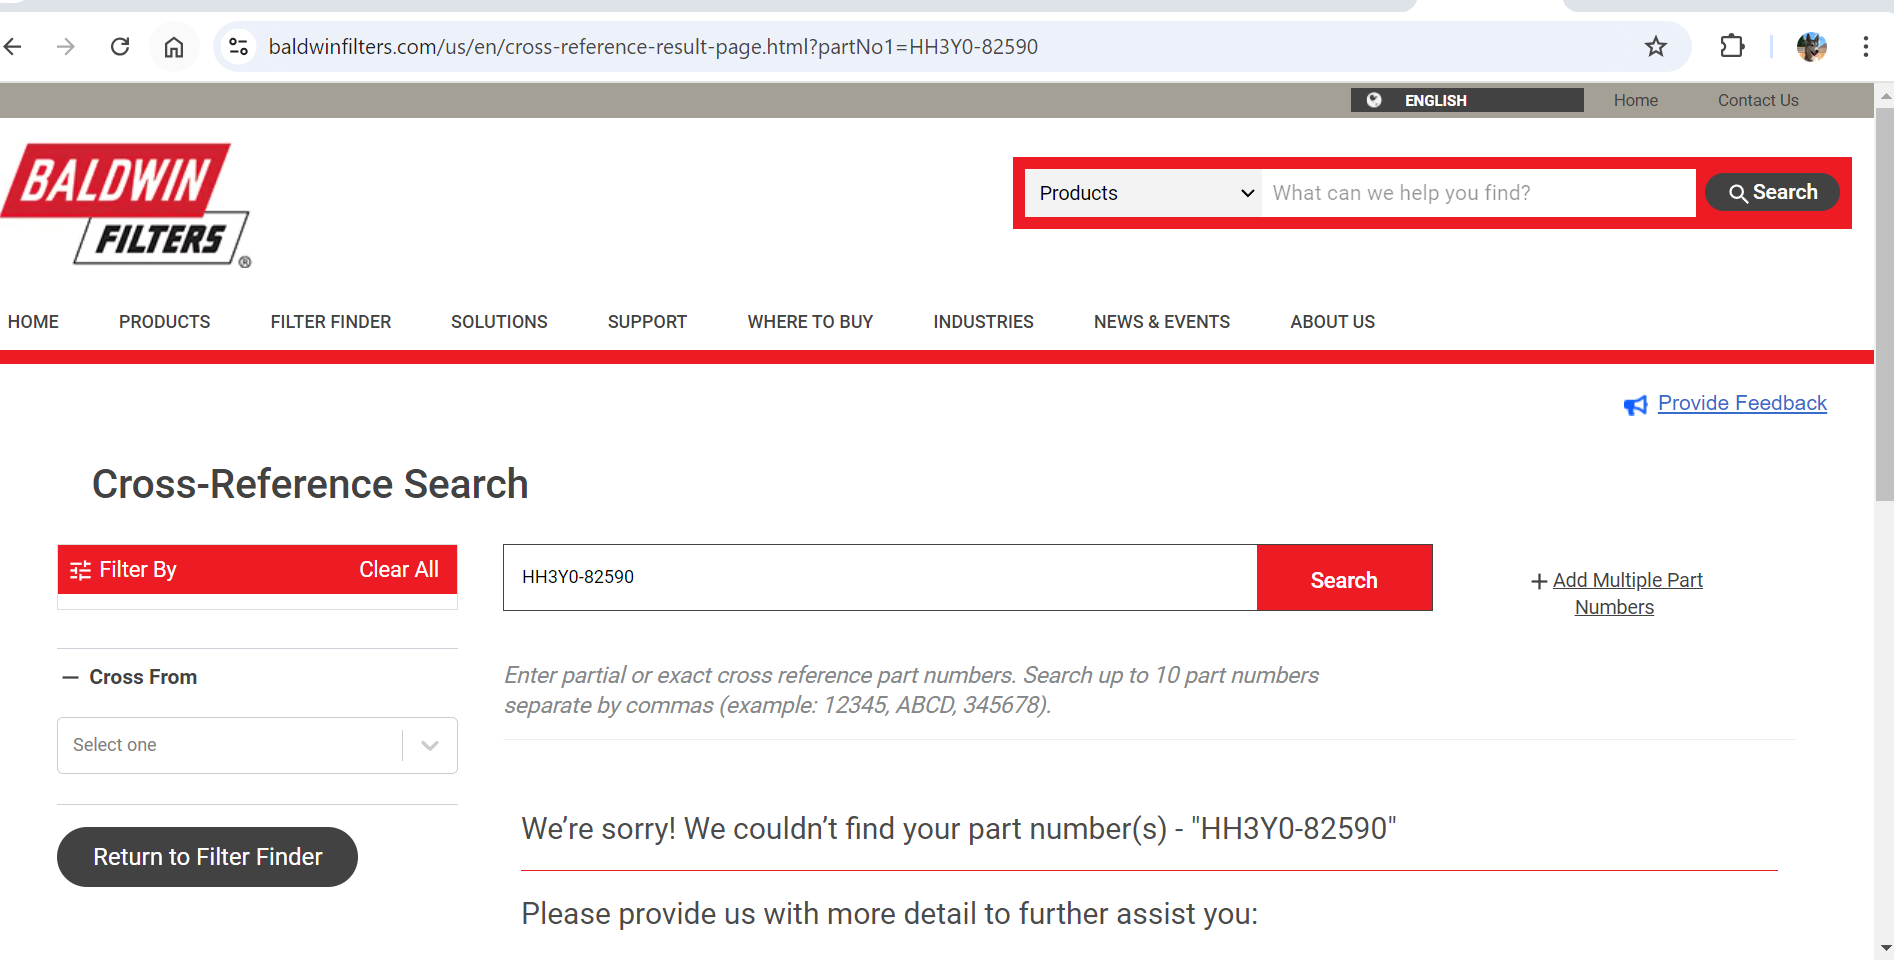This screenshot has width=1894, height=960.
Task: Click the Provide Feedback link
Action: tap(1742, 403)
